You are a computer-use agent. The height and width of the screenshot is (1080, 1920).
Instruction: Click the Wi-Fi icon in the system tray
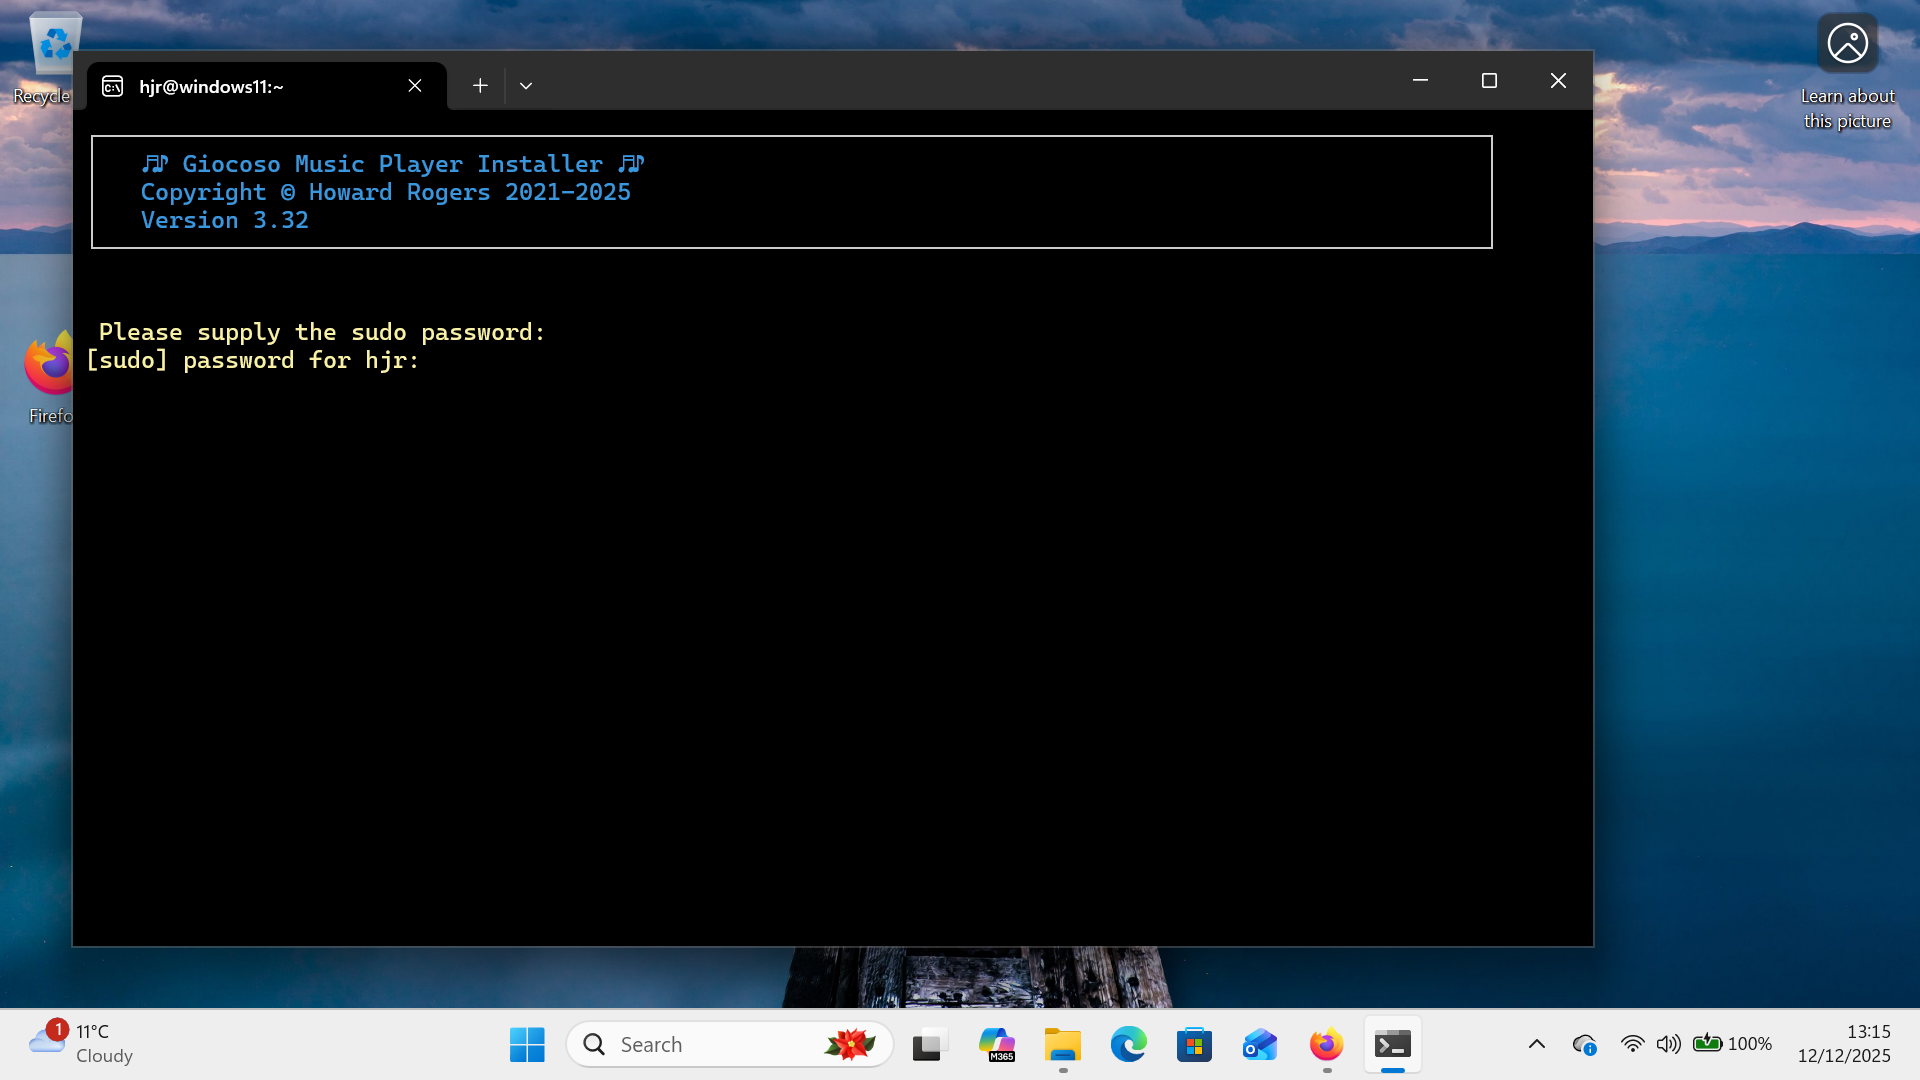[x=1632, y=1043]
